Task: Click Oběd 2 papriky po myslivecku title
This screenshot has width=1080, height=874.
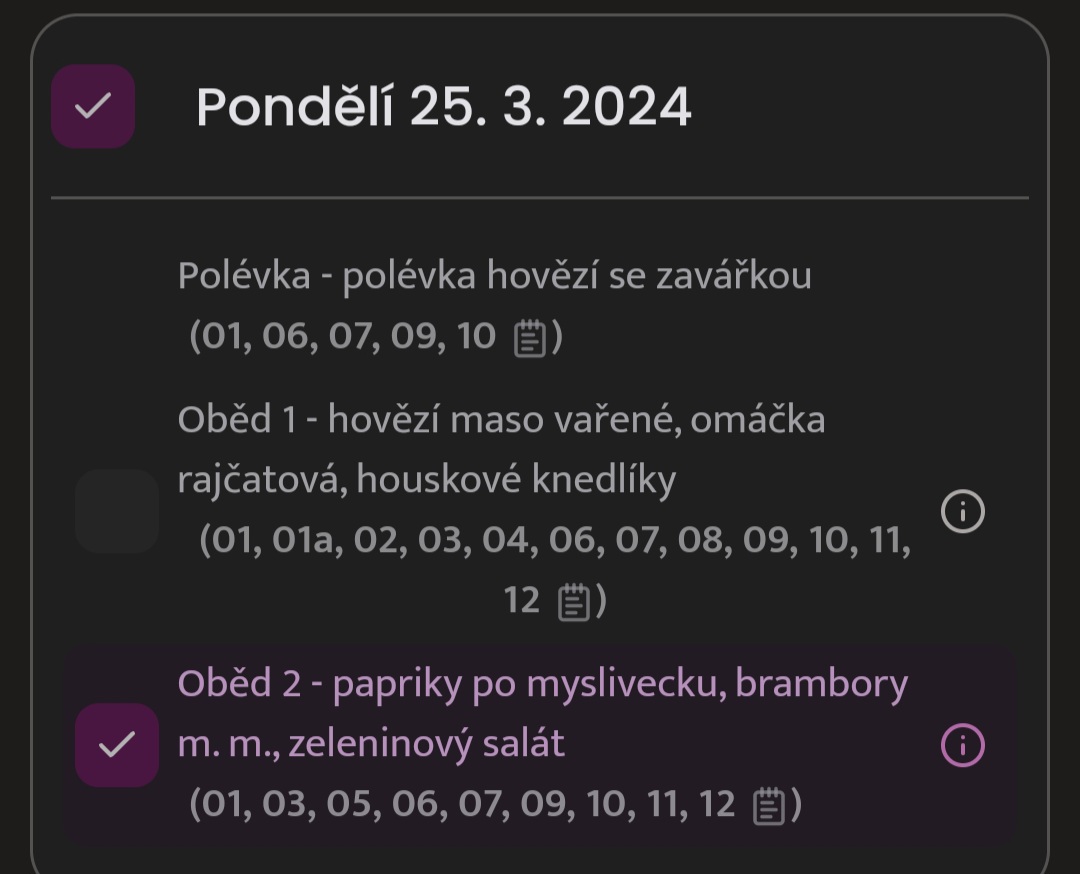Action: click(x=543, y=714)
